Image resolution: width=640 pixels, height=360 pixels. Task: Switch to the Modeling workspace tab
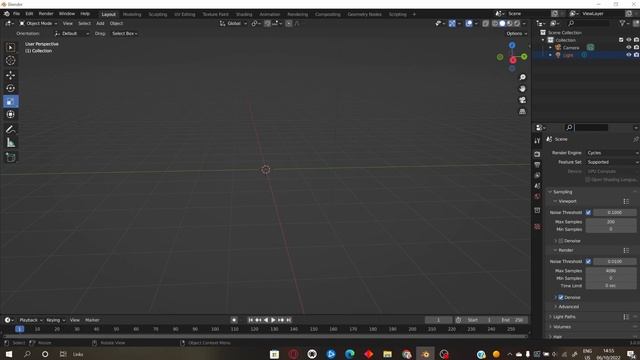(x=132, y=14)
